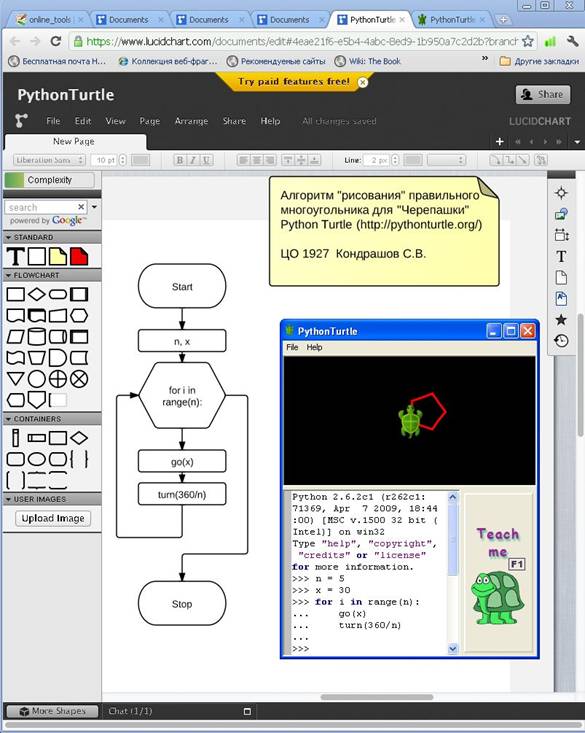Click the Lucidchart branch logo icon
The height and width of the screenshot is (733, 585).
click(x=21, y=121)
